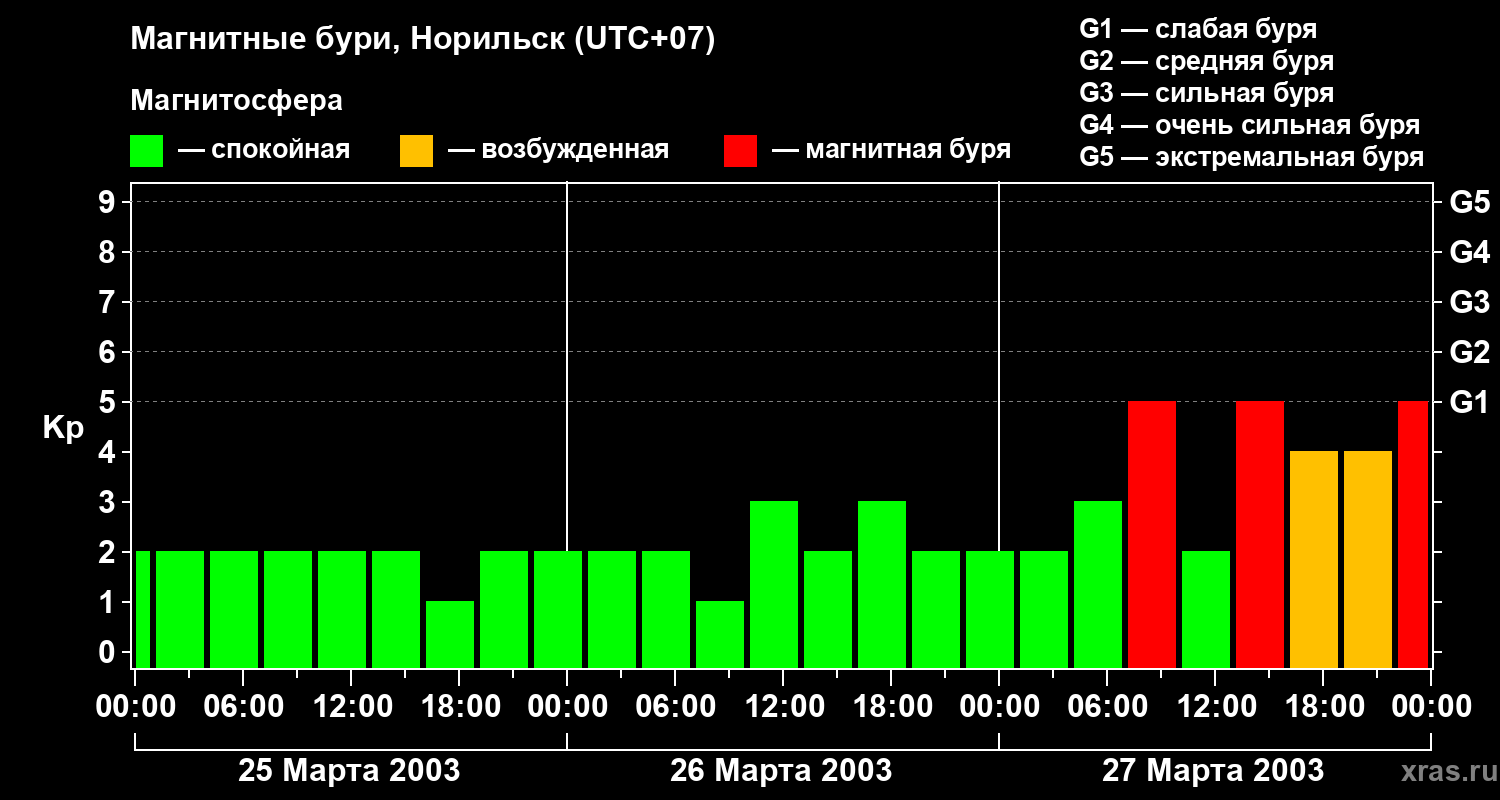1500x800 pixels.
Task: Click the Kp 3 bar near 12:00 on 26 March
Action: tap(774, 585)
